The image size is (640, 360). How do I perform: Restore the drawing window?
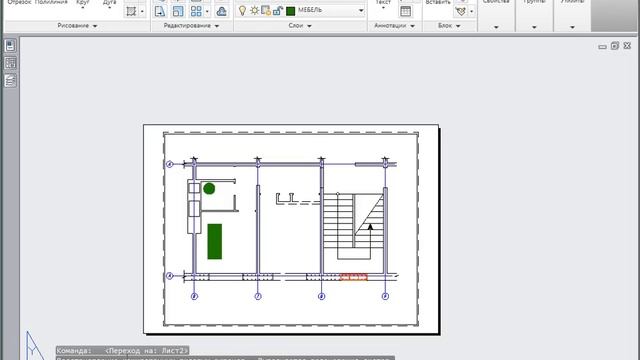(615, 46)
